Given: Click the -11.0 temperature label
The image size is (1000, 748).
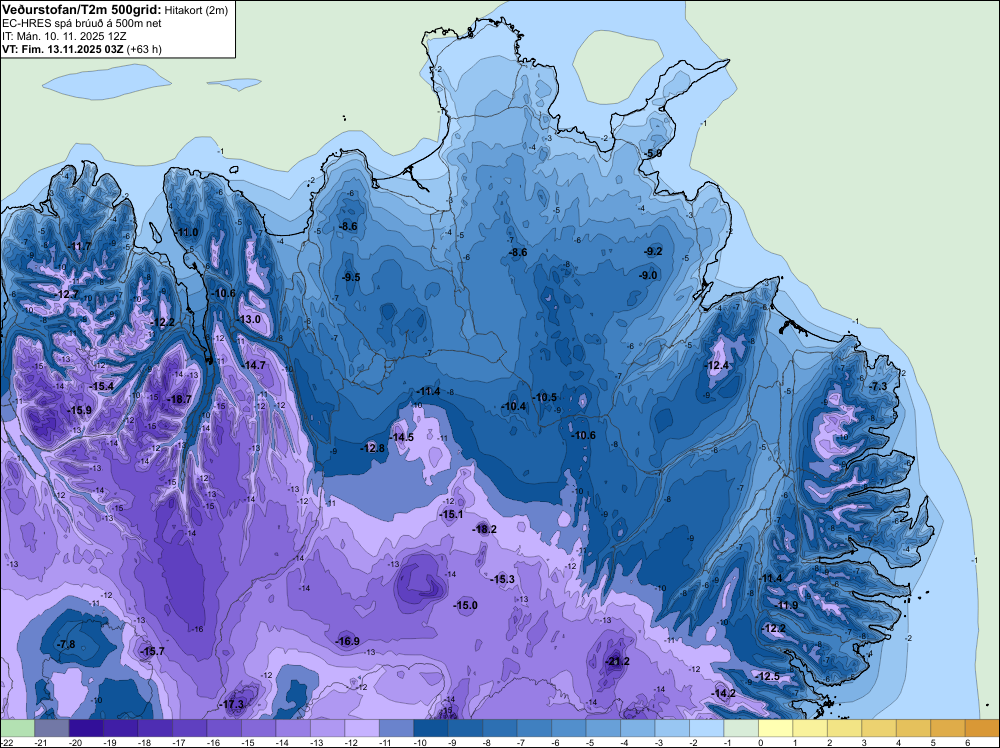Looking at the screenshot, I should pos(187,232).
